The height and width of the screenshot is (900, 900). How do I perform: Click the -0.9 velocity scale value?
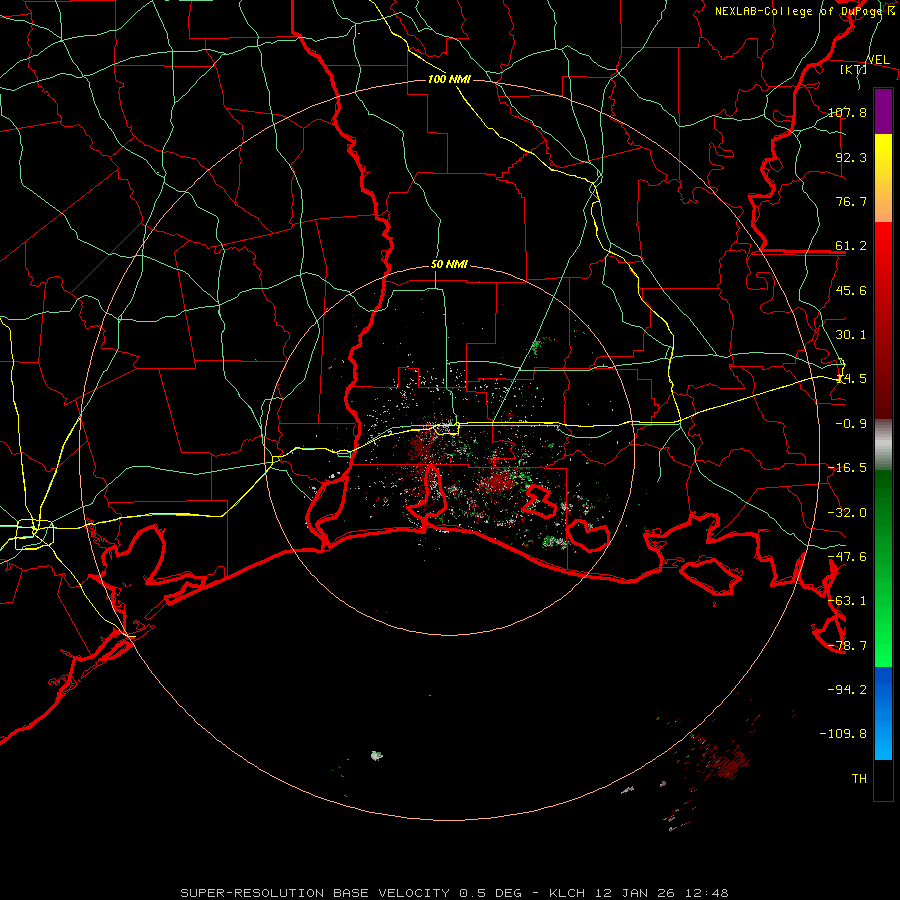[851, 424]
